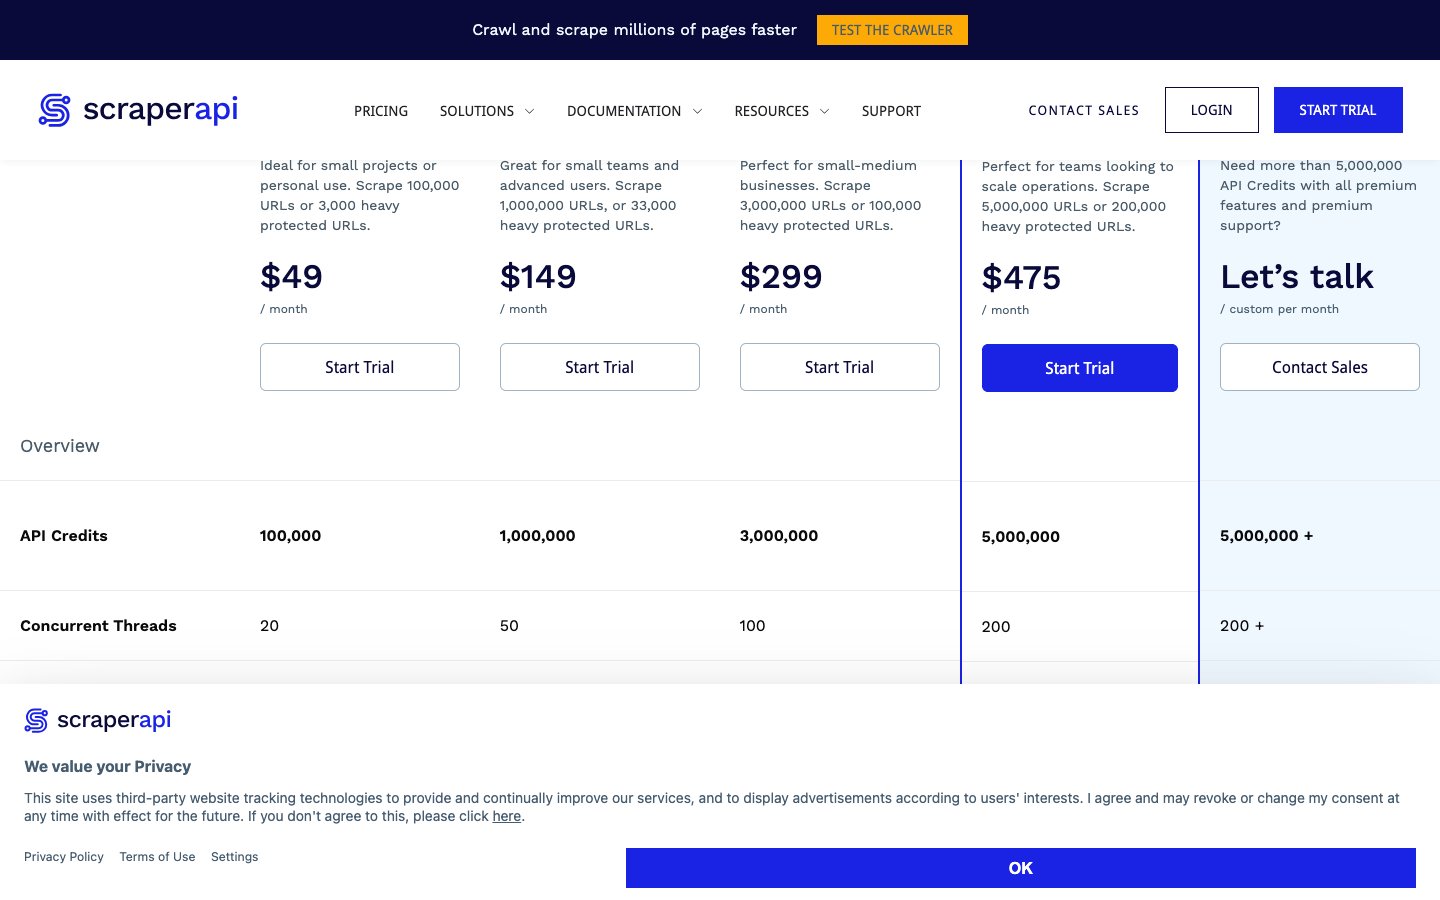Click the ScraperAPI logo in the navbar

[138, 110]
